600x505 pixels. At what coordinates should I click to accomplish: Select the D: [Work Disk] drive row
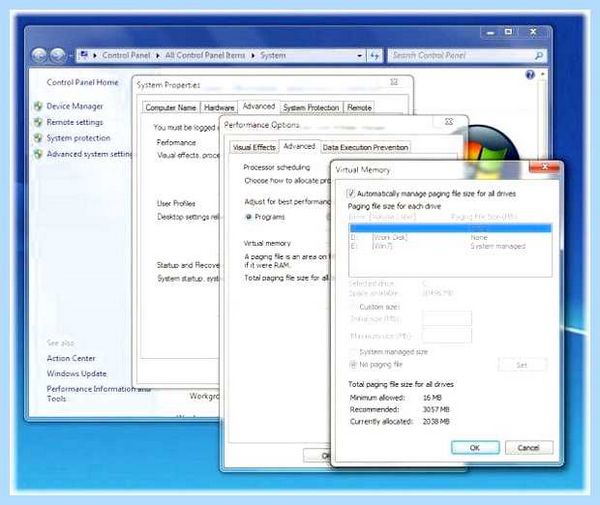450,238
